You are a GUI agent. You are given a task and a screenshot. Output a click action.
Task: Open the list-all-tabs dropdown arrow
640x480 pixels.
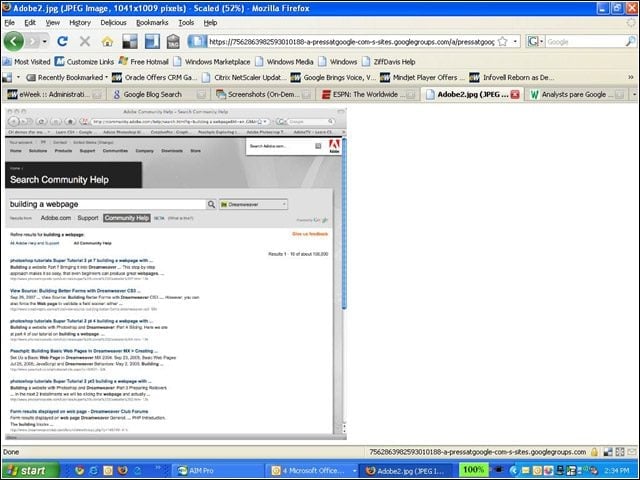tap(634, 94)
